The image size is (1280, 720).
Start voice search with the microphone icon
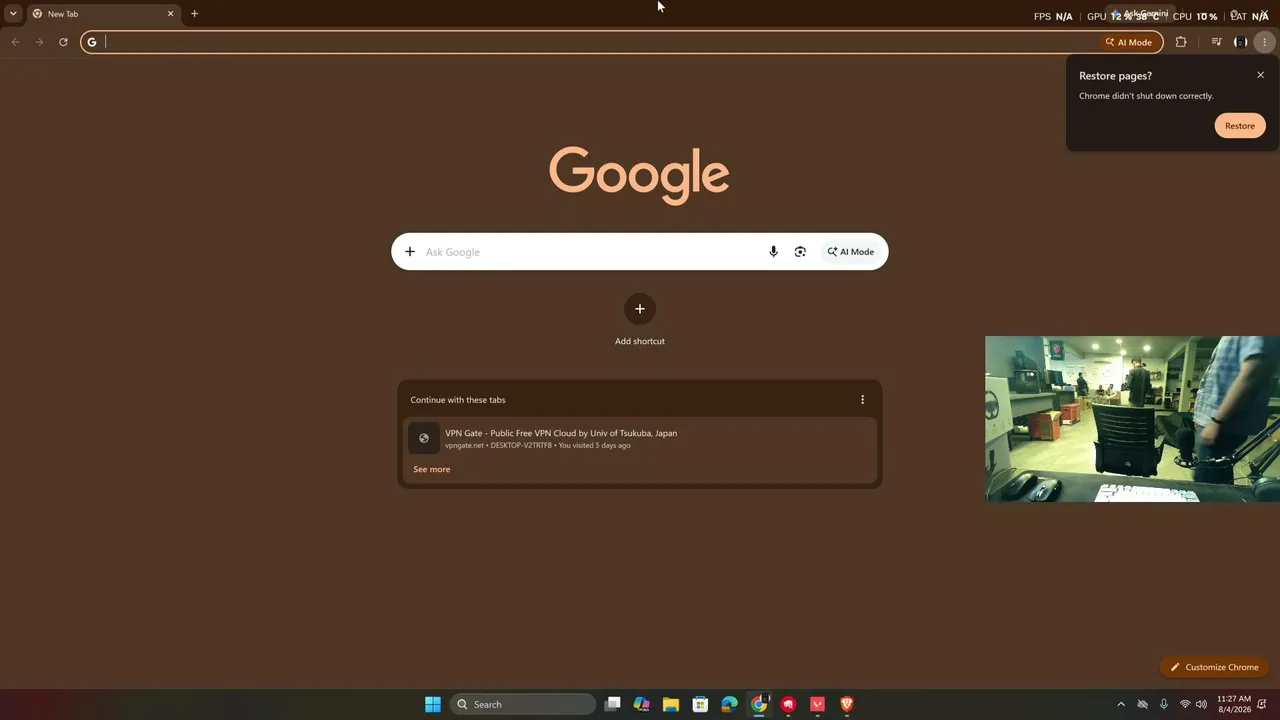(773, 252)
